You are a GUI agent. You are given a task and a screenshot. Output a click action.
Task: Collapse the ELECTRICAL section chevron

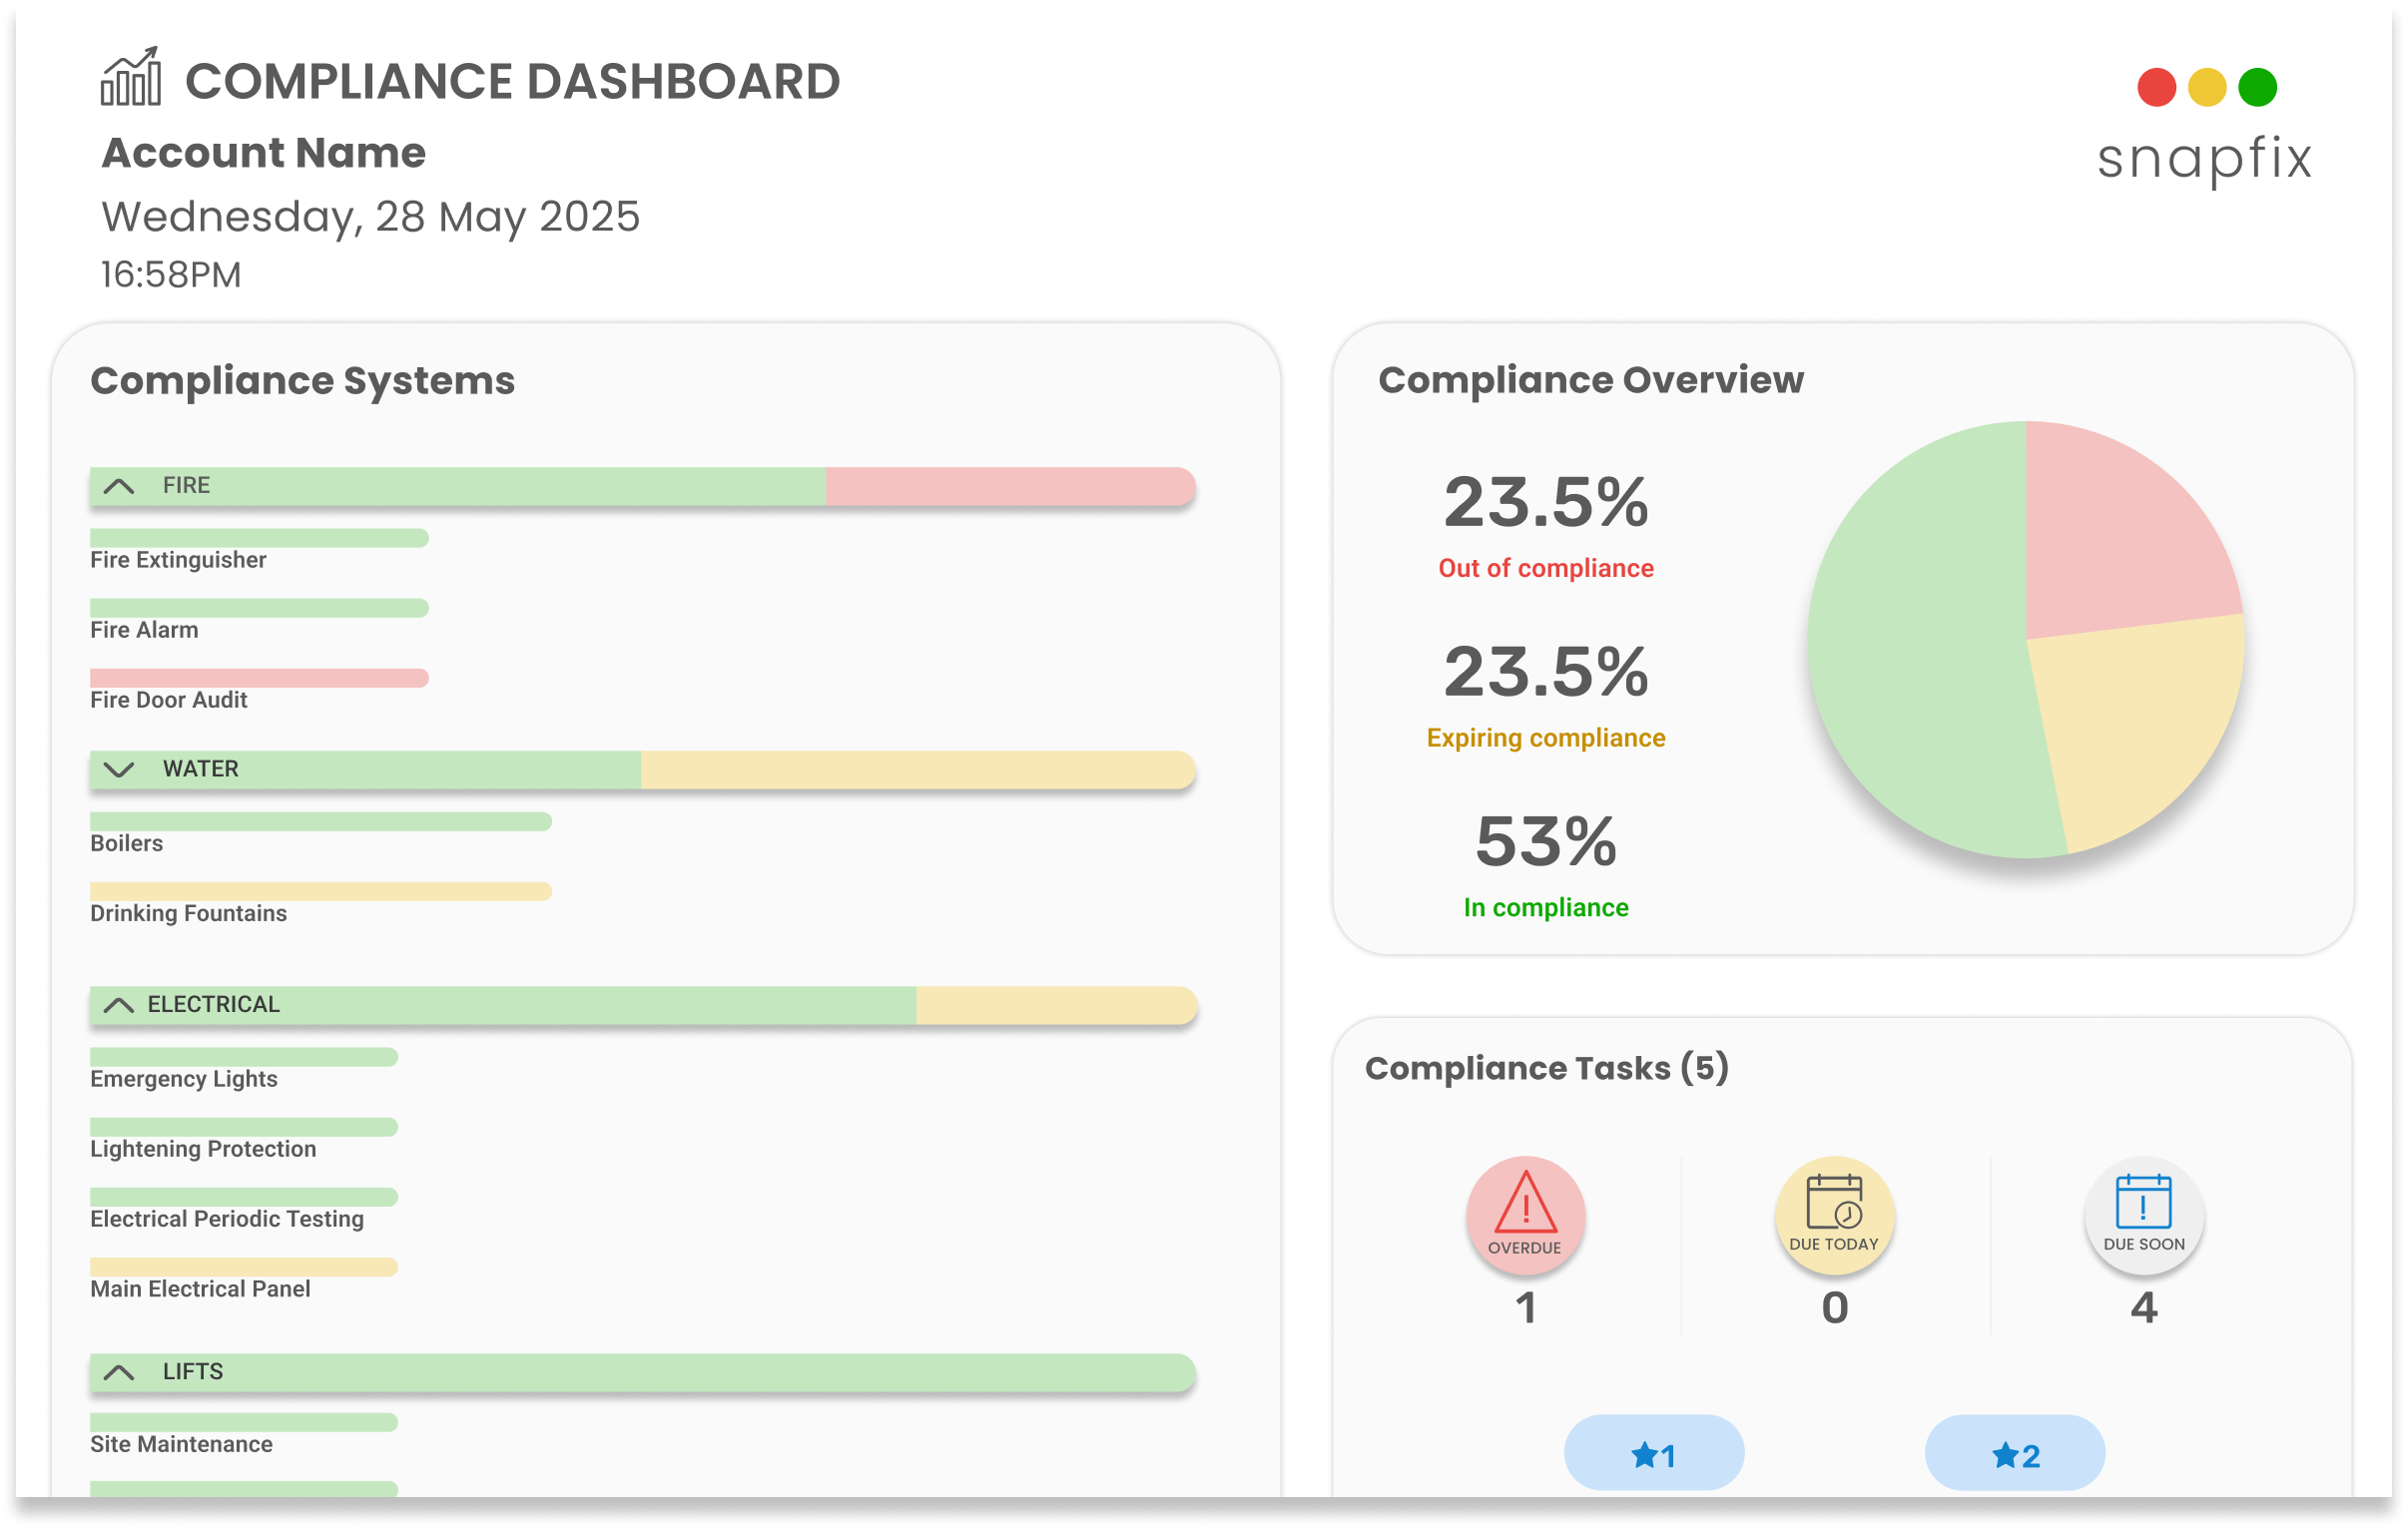point(119,1006)
